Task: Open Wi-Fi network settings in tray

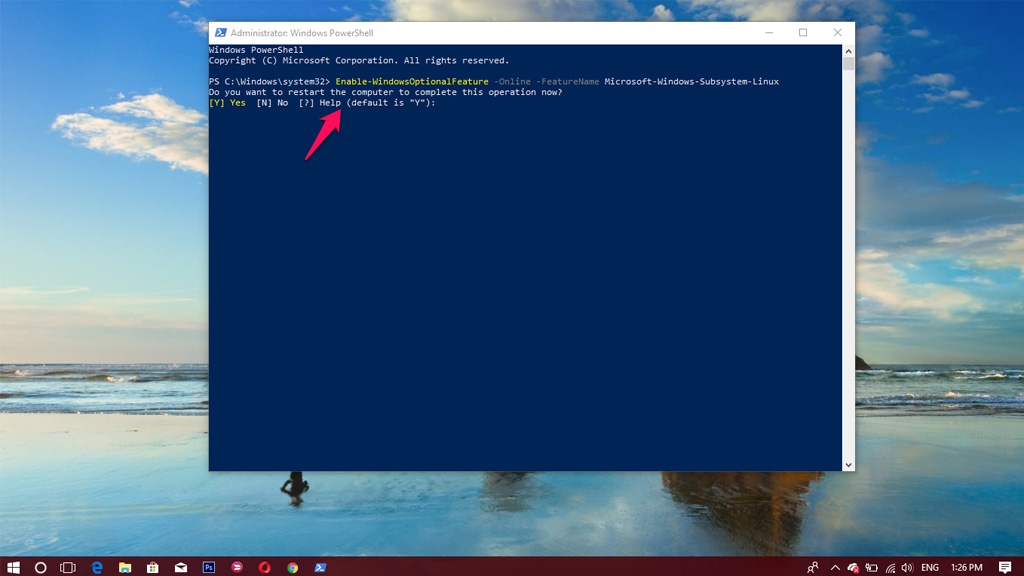Action: click(890, 568)
